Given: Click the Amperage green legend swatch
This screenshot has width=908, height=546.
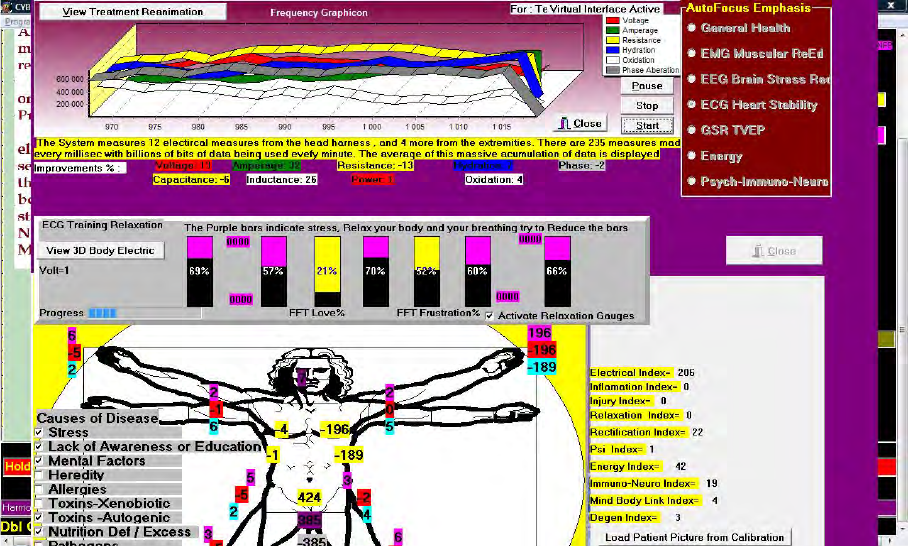Looking at the screenshot, I should tap(613, 30).
